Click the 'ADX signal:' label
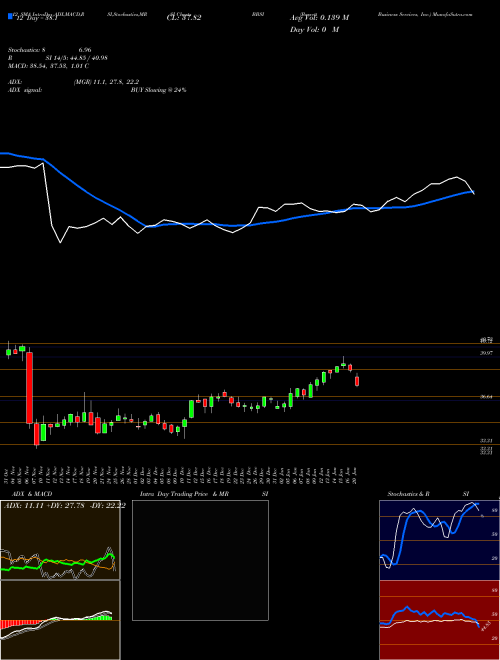 (25, 90)
